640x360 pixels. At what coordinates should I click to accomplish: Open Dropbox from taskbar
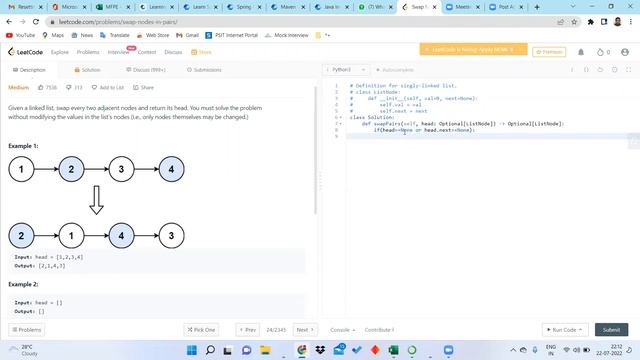320,350
